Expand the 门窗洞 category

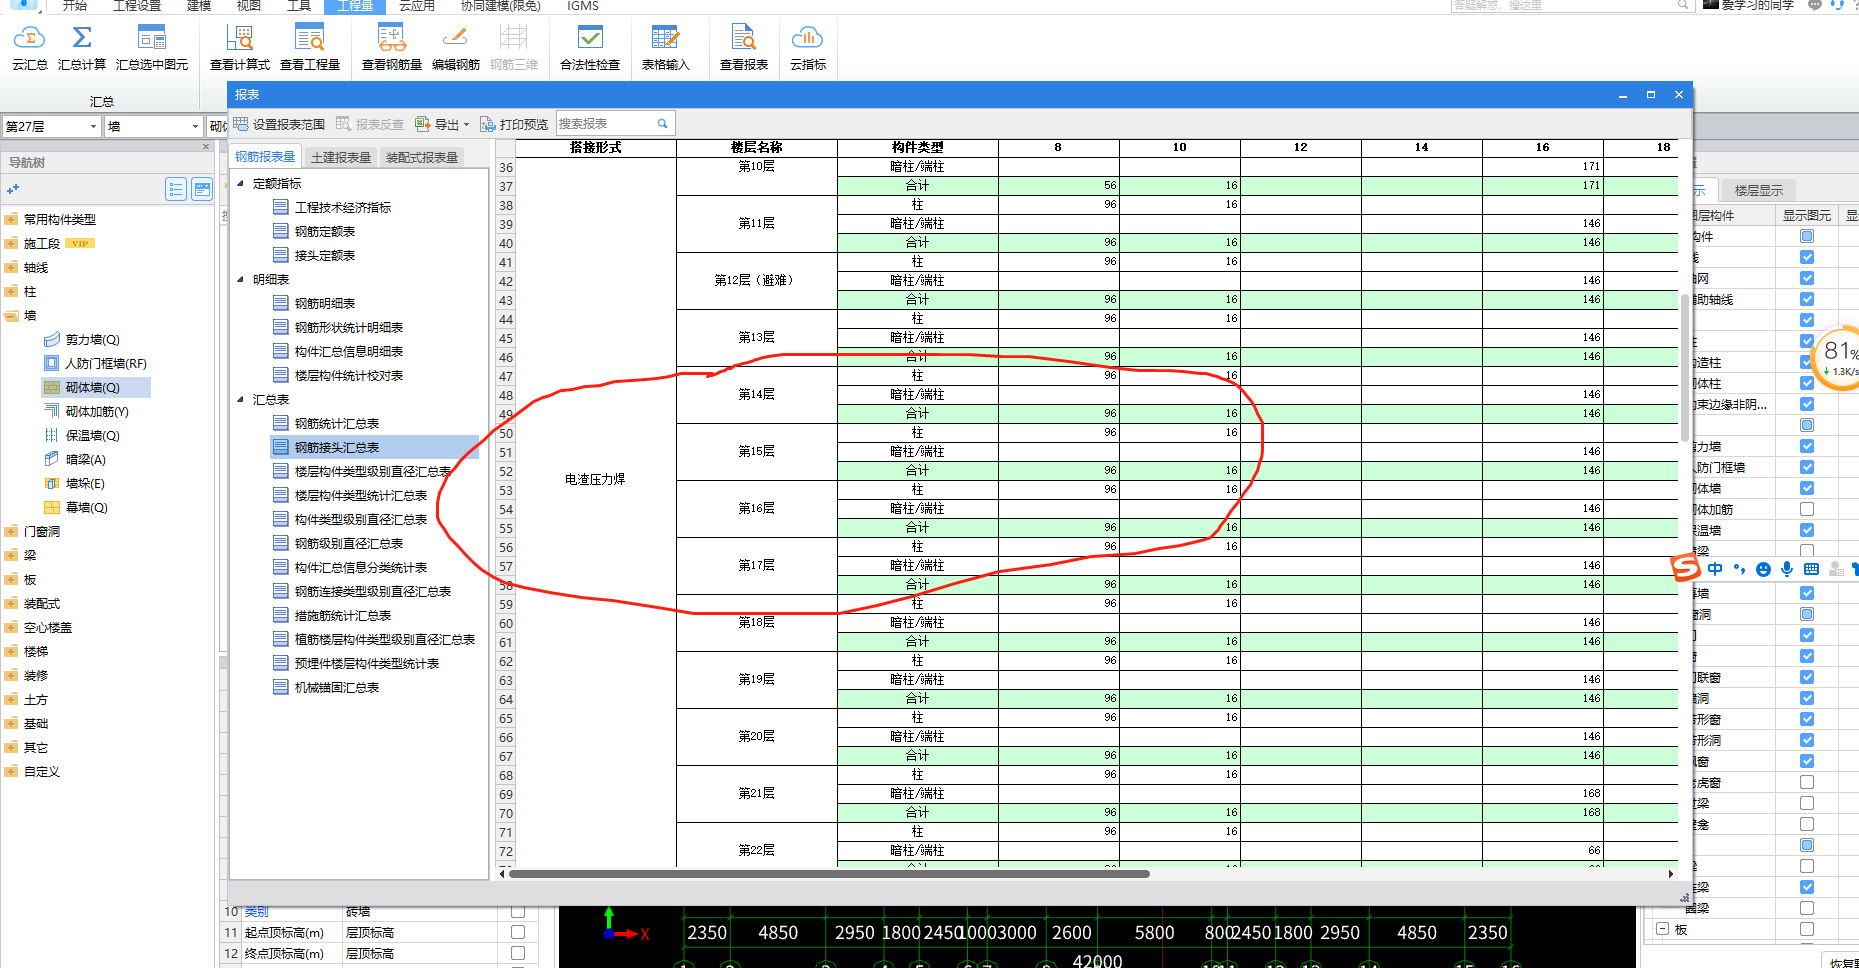coord(11,532)
